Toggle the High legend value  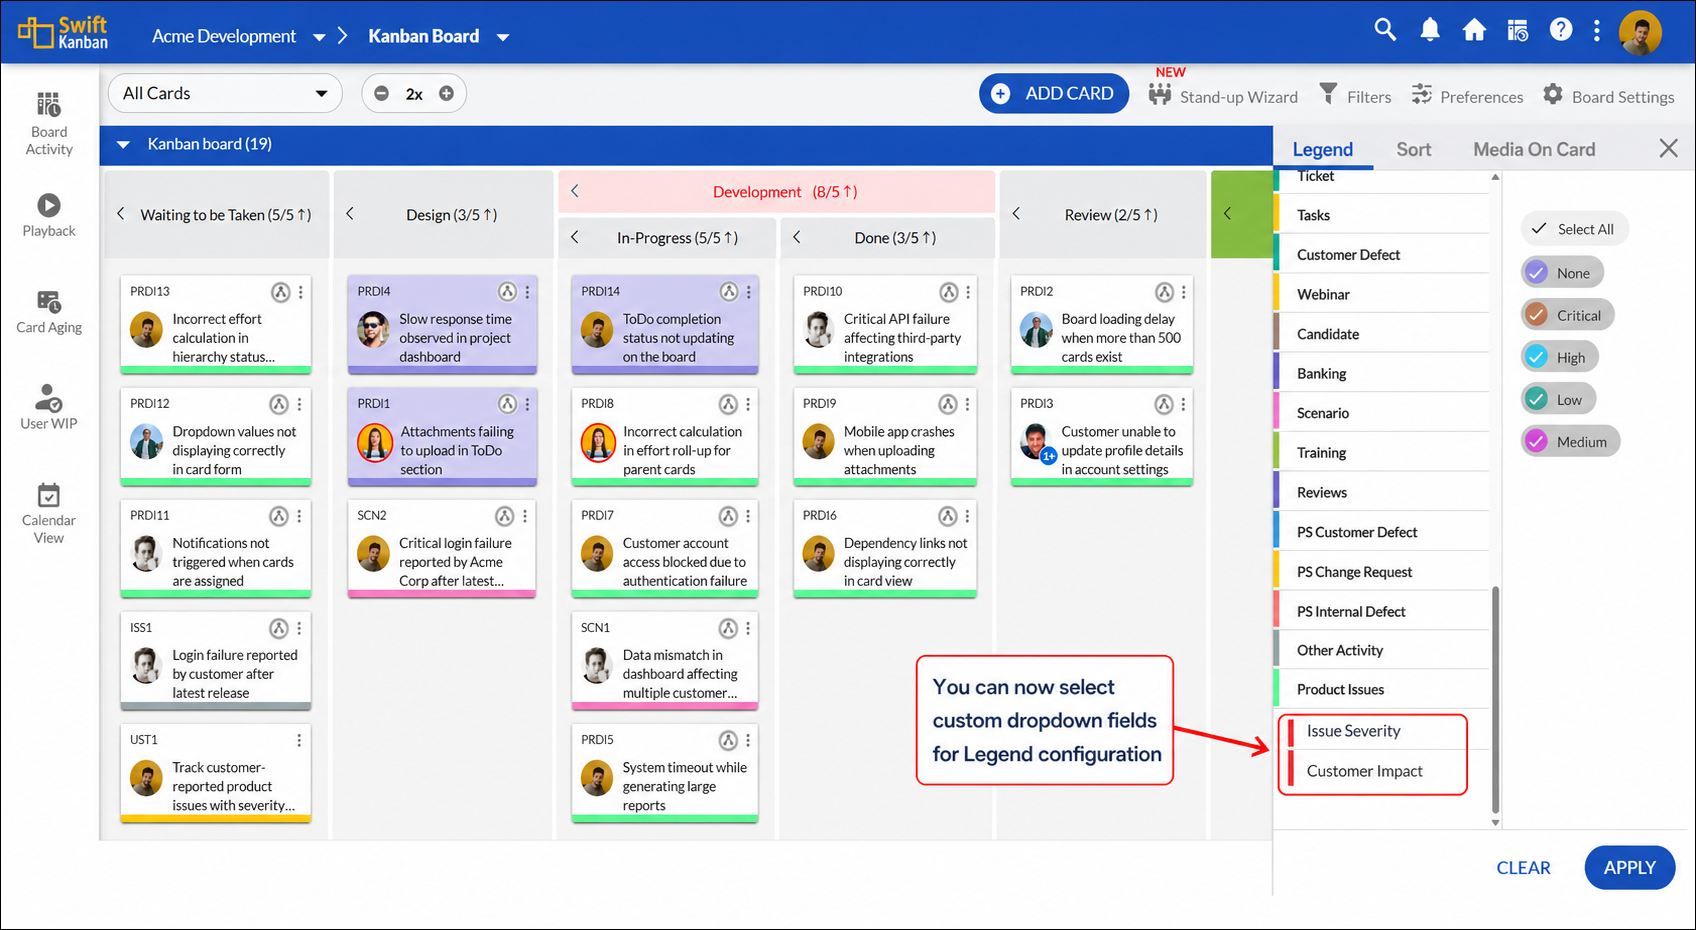1536,357
